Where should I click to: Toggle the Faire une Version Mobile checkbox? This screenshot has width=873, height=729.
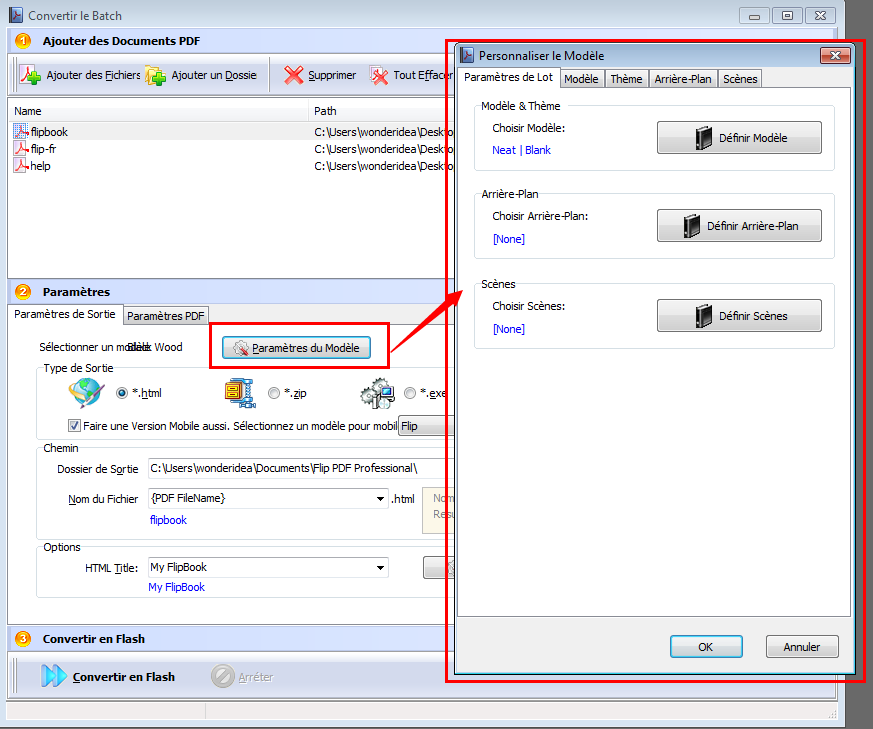(74, 425)
